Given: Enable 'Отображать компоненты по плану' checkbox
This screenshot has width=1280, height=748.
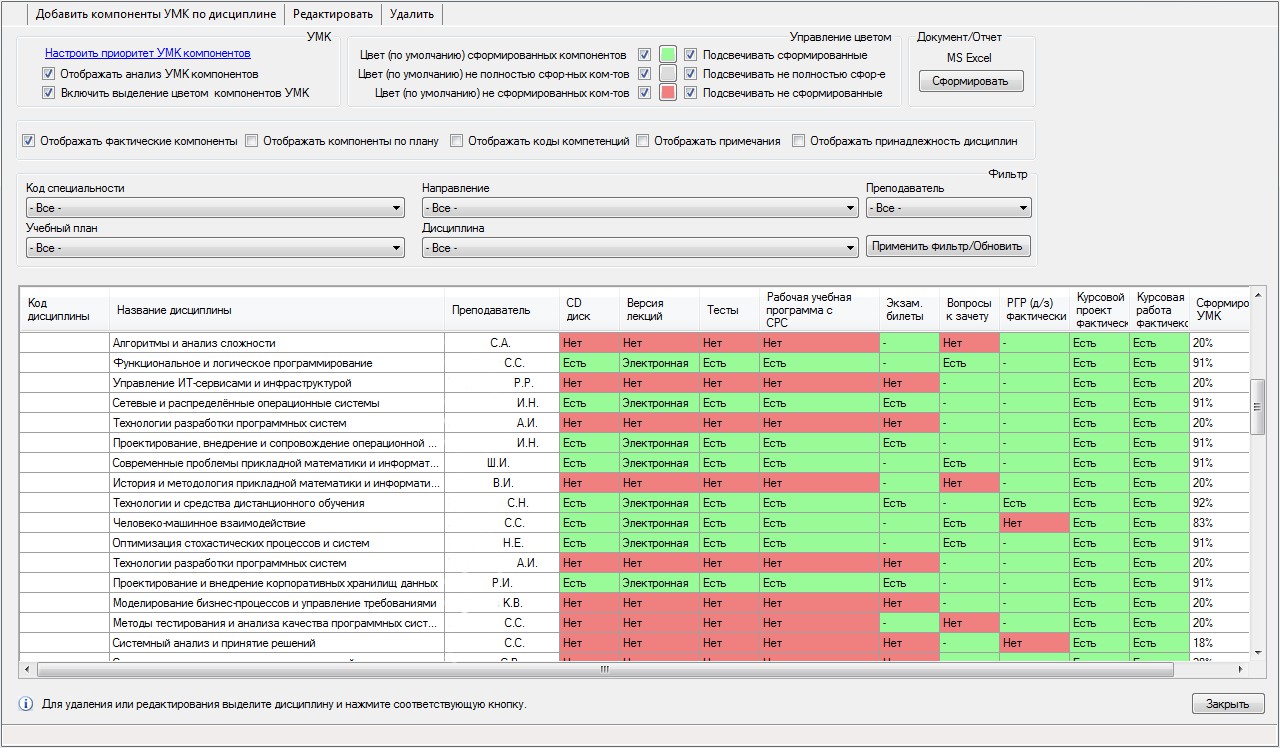Looking at the screenshot, I should [252, 141].
